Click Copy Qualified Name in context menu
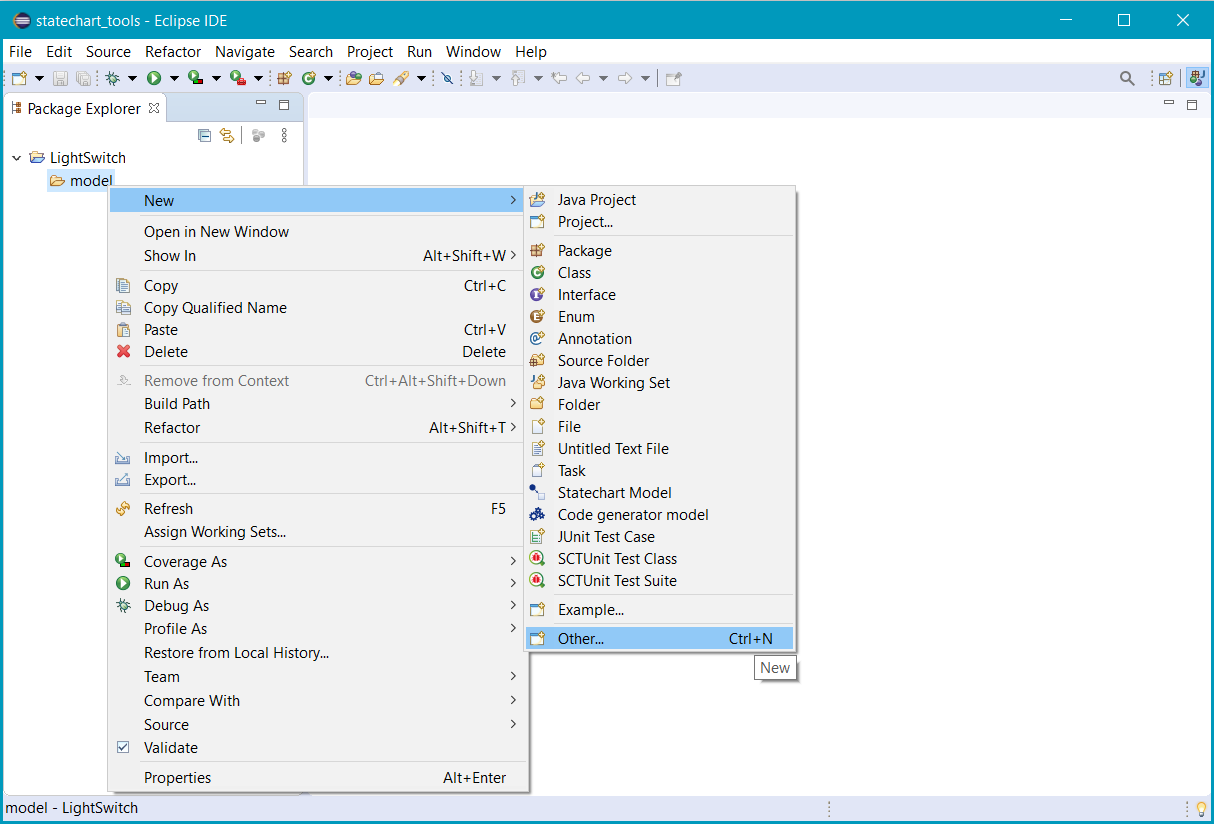This screenshot has width=1214, height=824. pos(317,308)
